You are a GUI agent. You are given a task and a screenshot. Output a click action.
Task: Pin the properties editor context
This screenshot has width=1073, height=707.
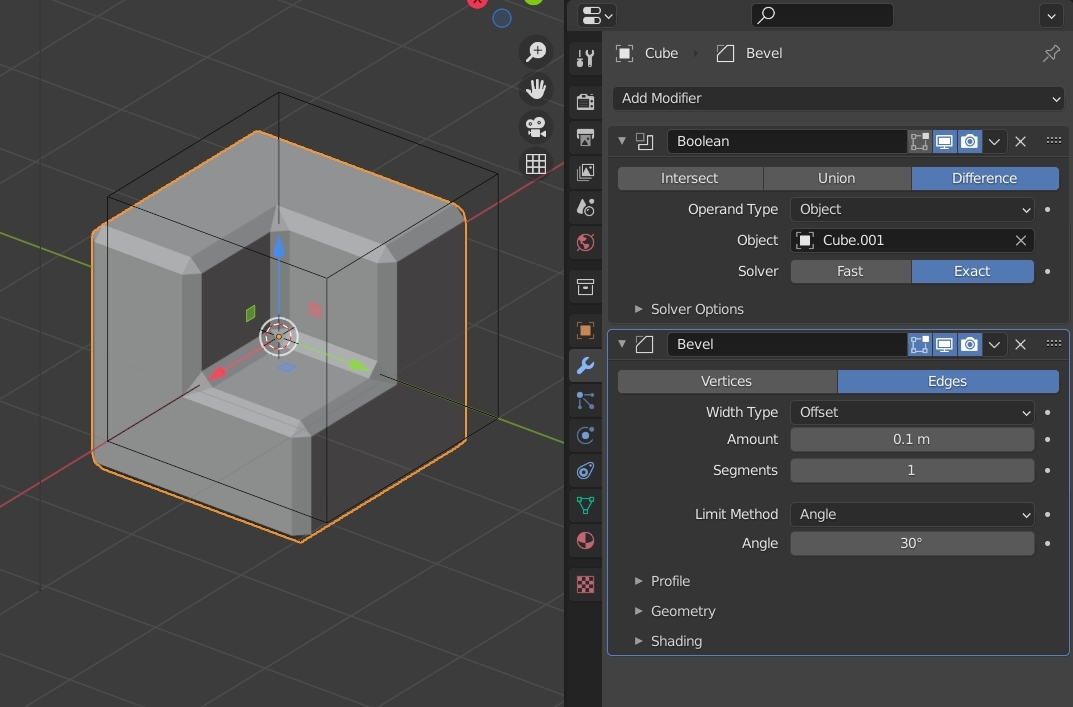(x=1051, y=54)
